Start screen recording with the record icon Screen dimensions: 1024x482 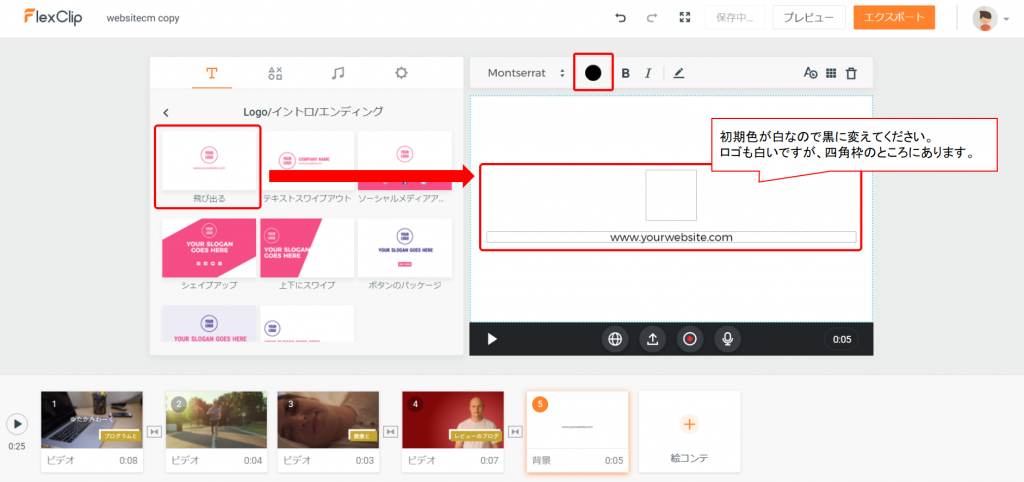[689, 339]
